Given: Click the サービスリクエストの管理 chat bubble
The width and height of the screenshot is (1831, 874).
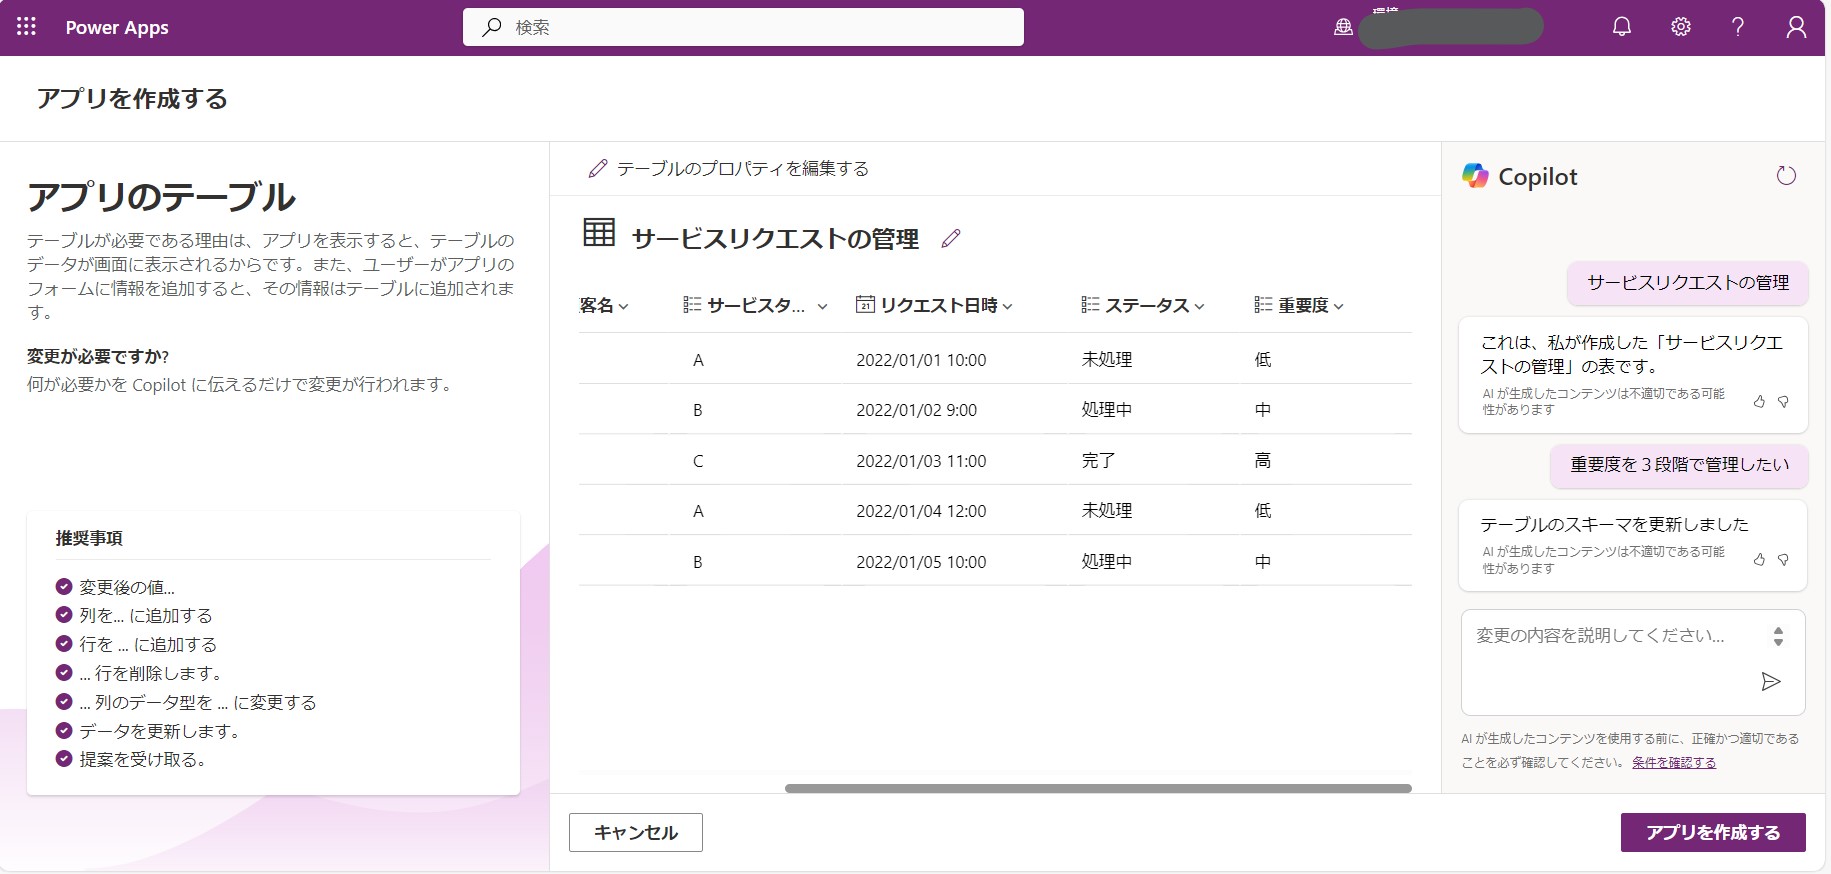Looking at the screenshot, I should click(x=1688, y=282).
